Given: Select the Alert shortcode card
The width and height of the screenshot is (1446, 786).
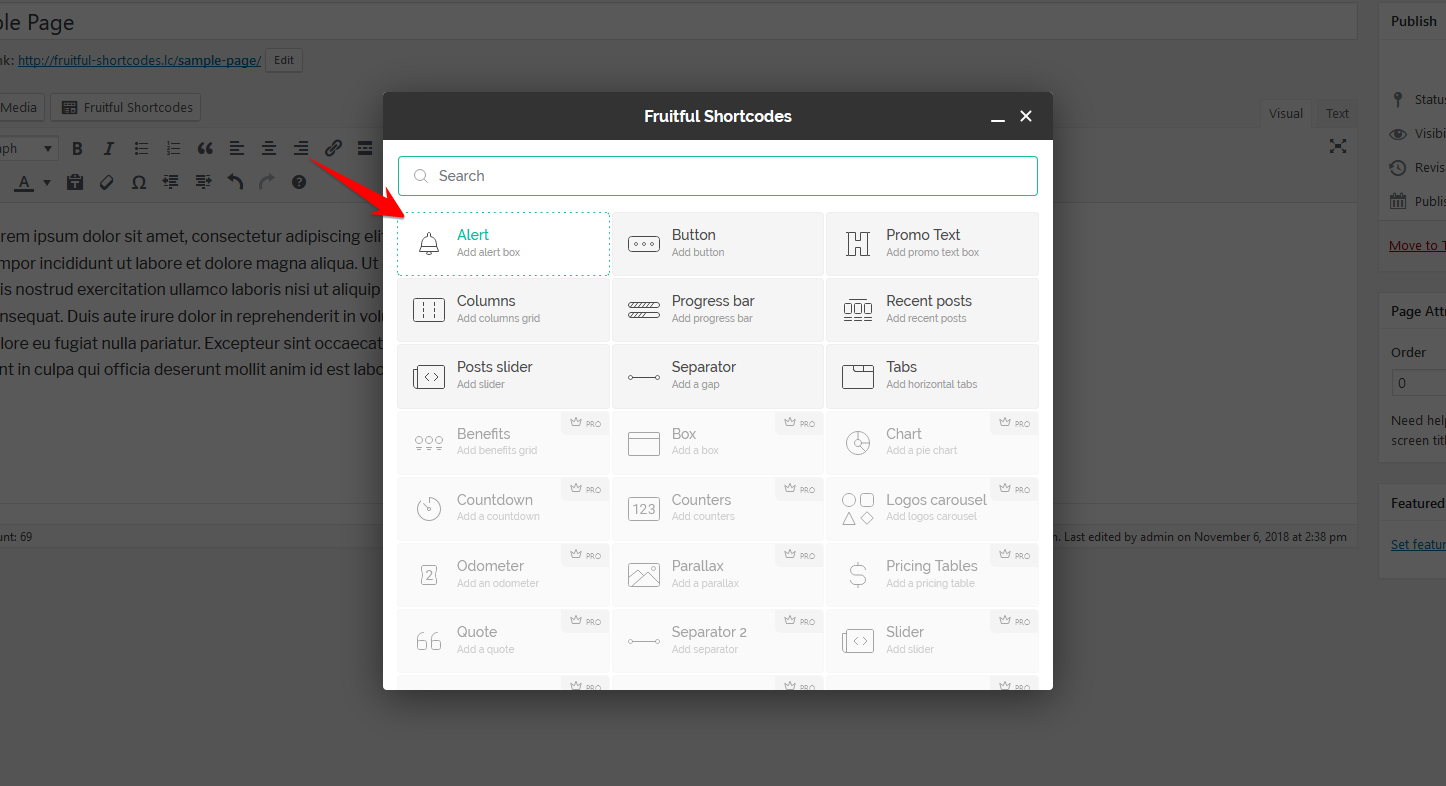Looking at the screenshot, I should point(503,244).
